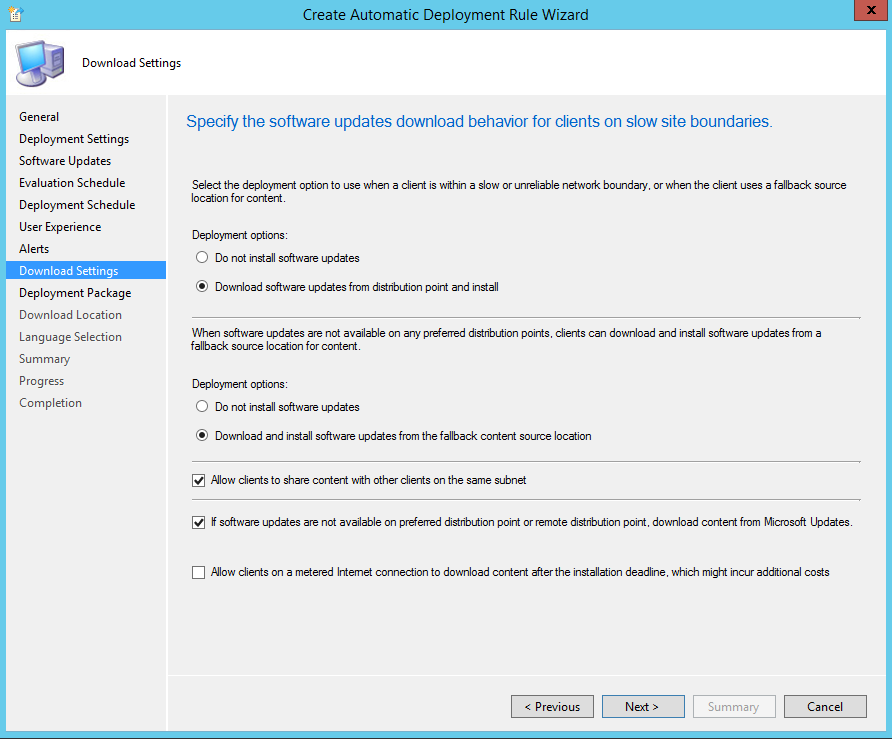Open Software Updates step in sidebar

click(x=65, y=161)
